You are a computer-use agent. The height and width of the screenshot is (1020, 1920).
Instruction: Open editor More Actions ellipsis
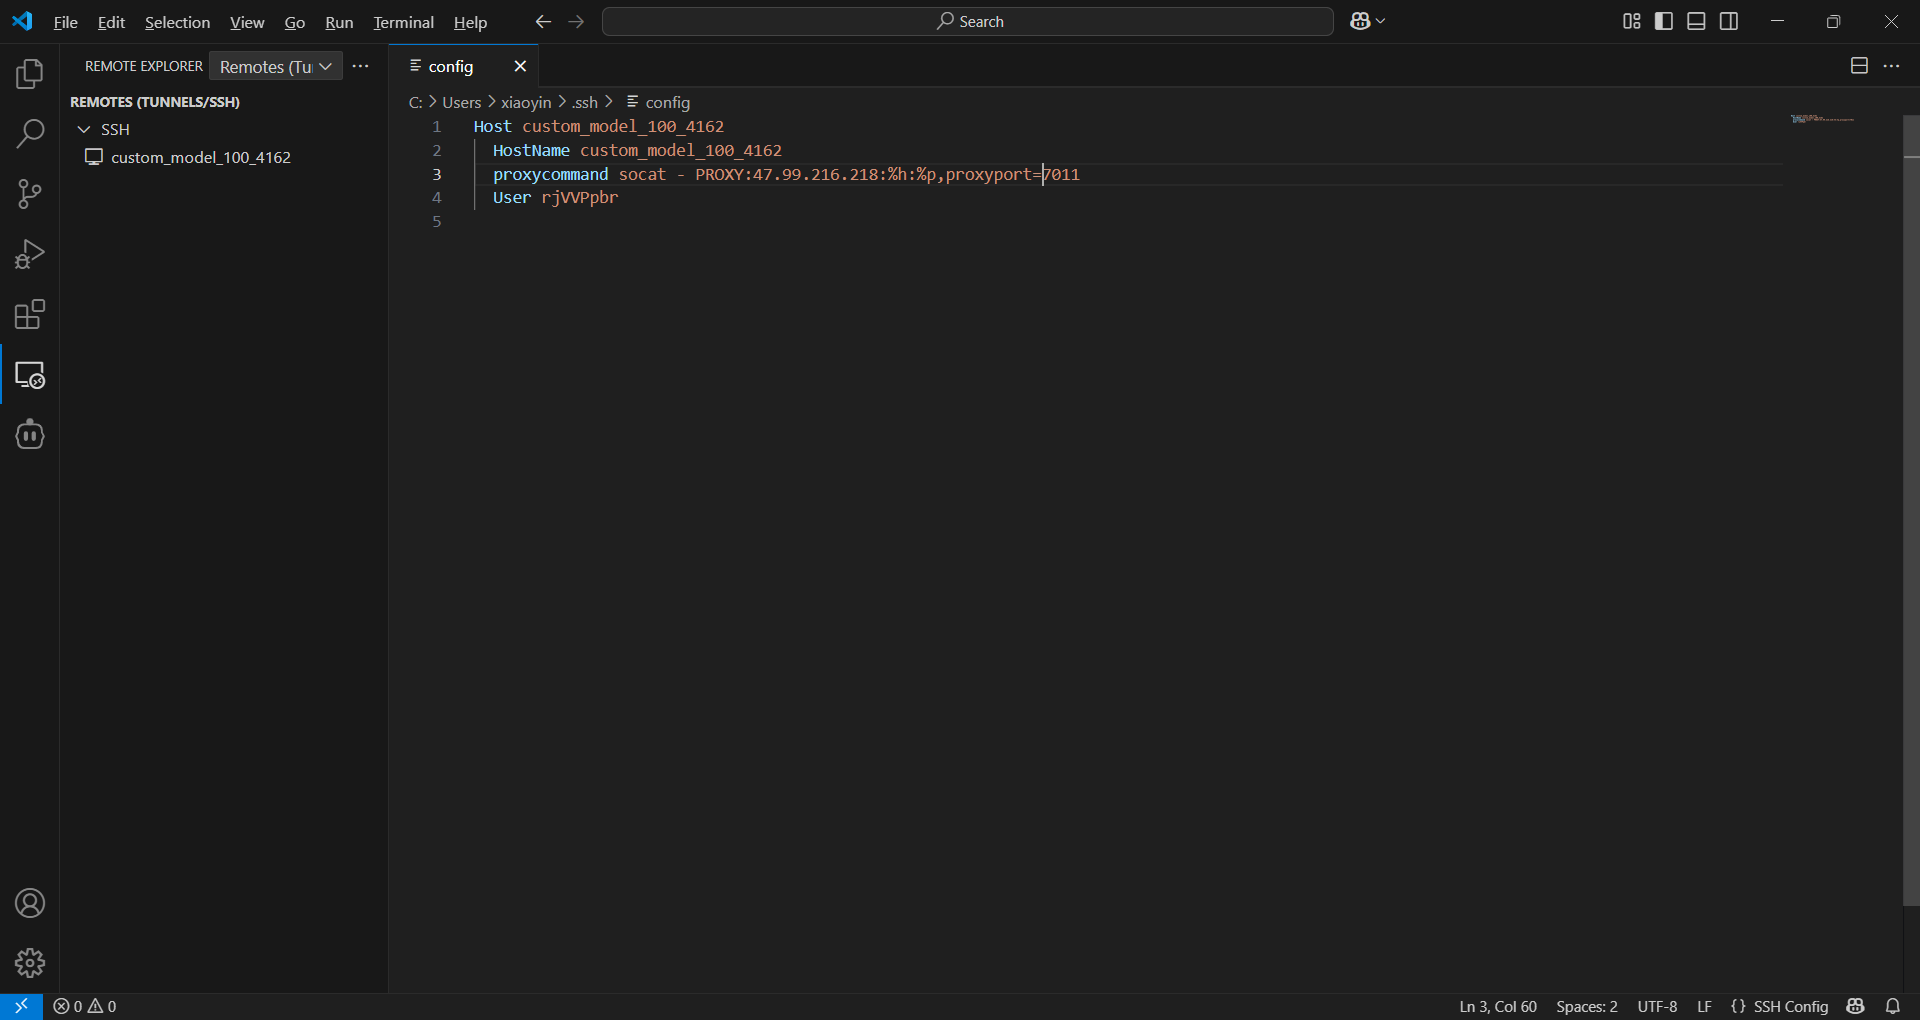(x=1891, y=66)
